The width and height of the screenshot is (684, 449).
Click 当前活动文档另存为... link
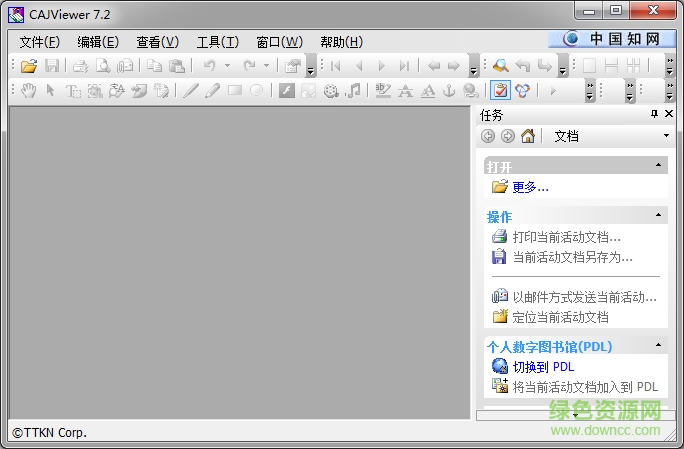click(572, 257)
